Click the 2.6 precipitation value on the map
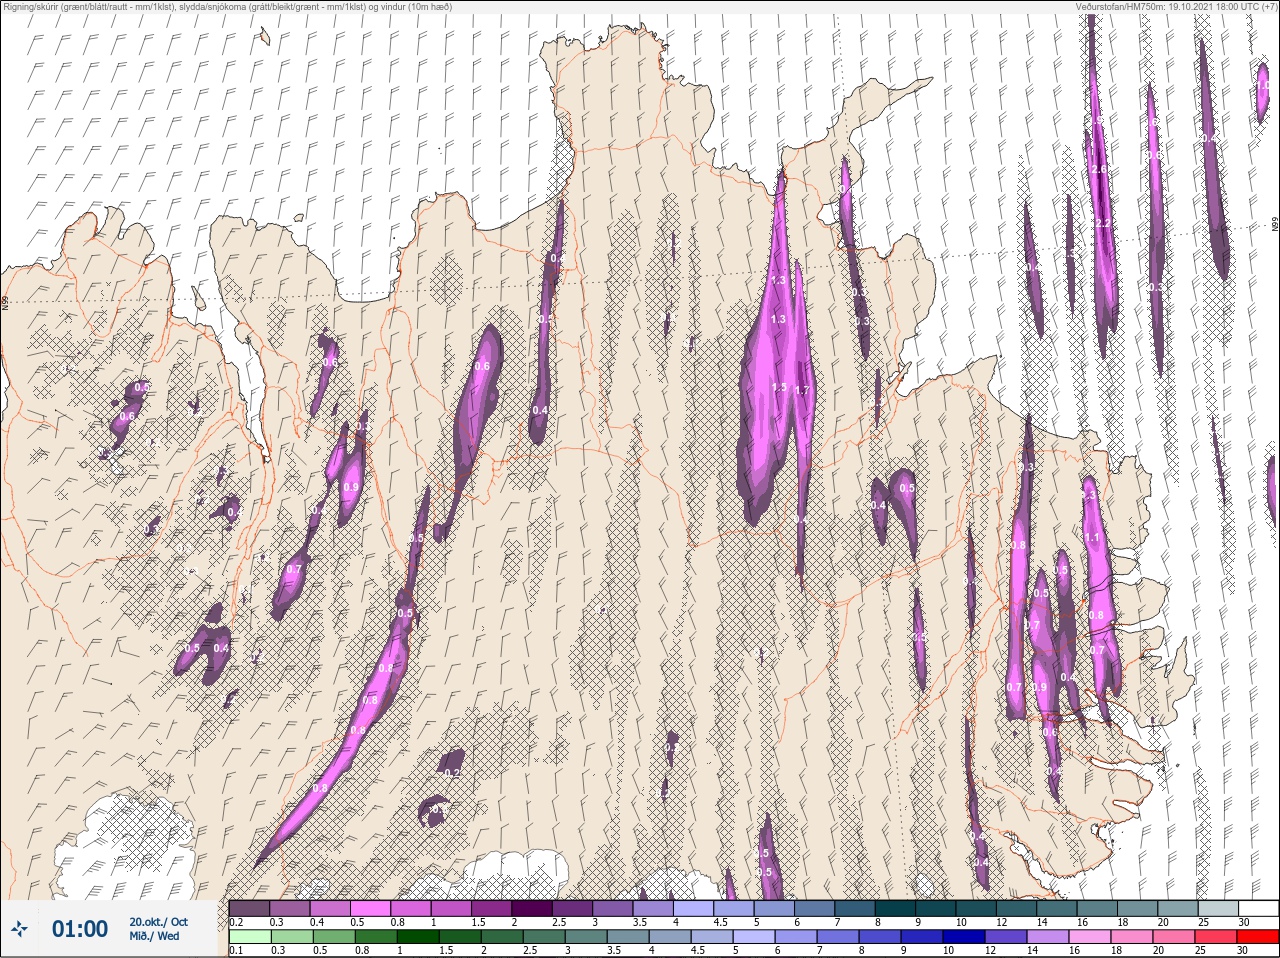The image size is (1280, 958). [1100, 170]
